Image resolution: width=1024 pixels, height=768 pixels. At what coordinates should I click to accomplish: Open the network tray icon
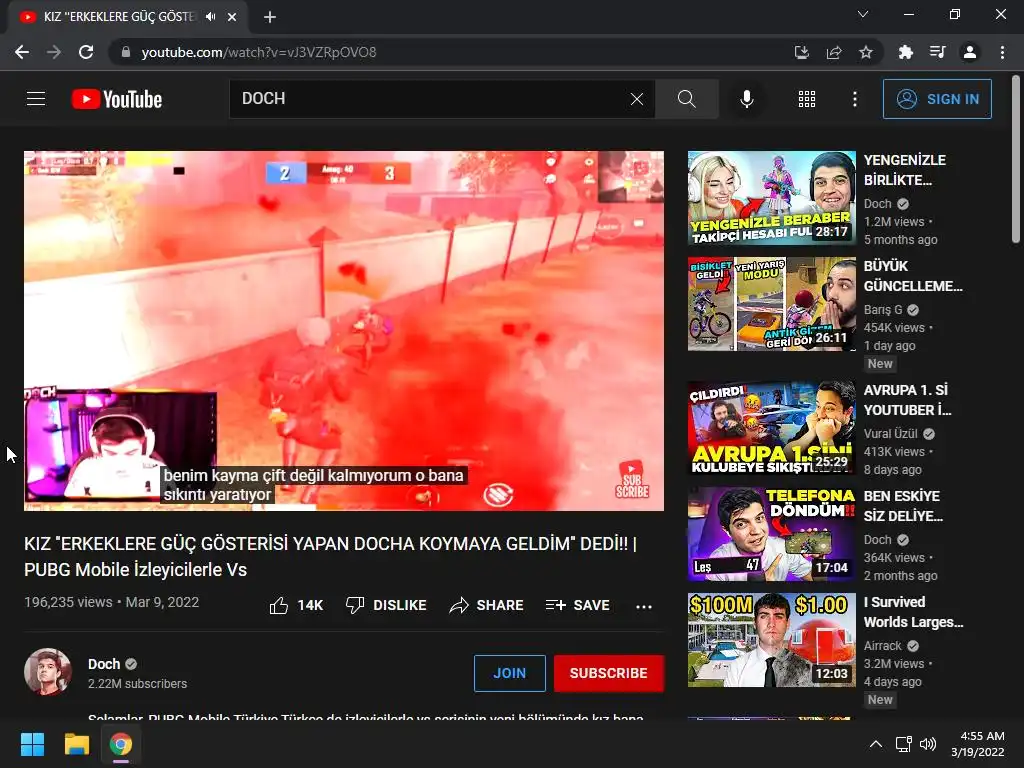[x=904, y=744]
